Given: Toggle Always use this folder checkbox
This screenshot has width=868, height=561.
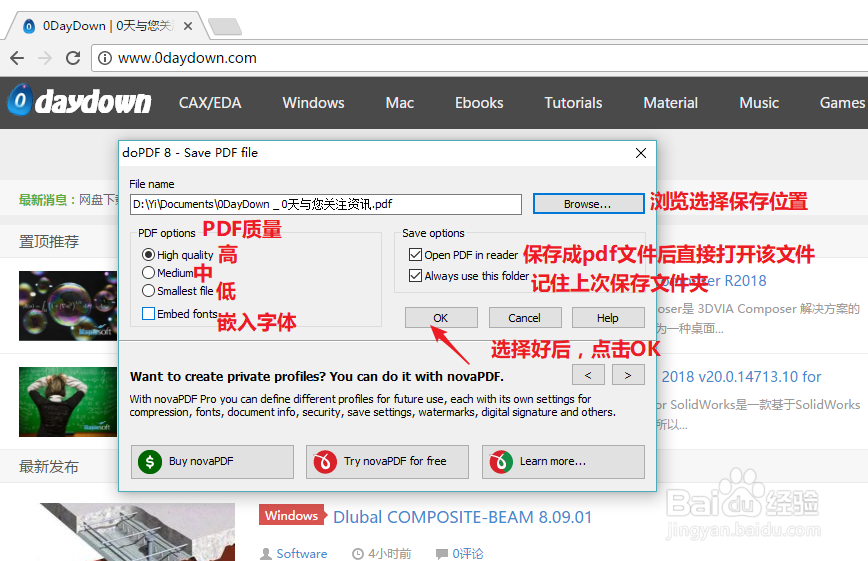Looking at the screenshot, I should [415, 276].
